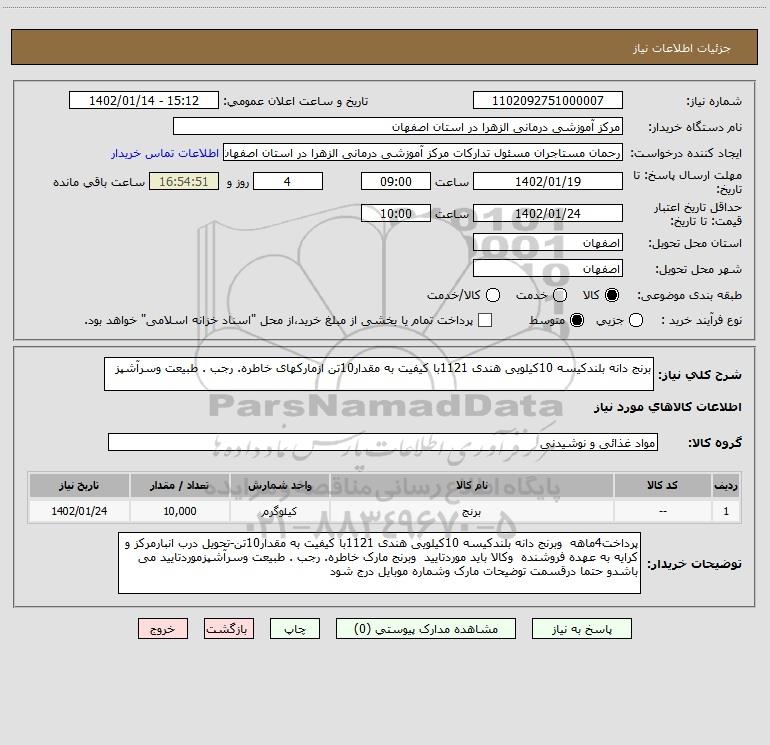Click the ردیف column header
The image size is (770, 745).
(726, 485)
